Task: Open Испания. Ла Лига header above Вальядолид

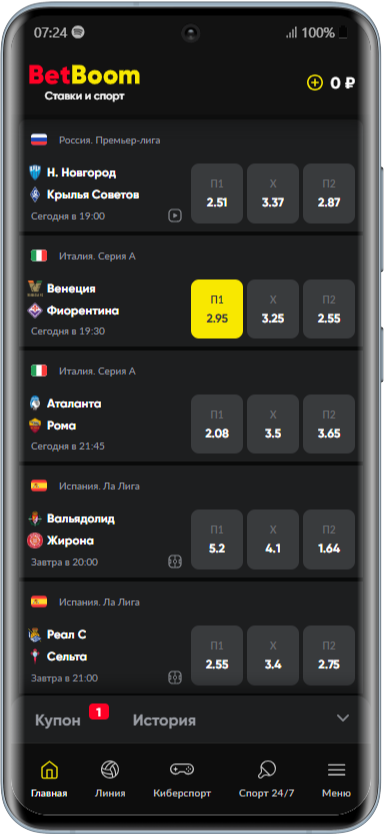Action: [99, 486]
